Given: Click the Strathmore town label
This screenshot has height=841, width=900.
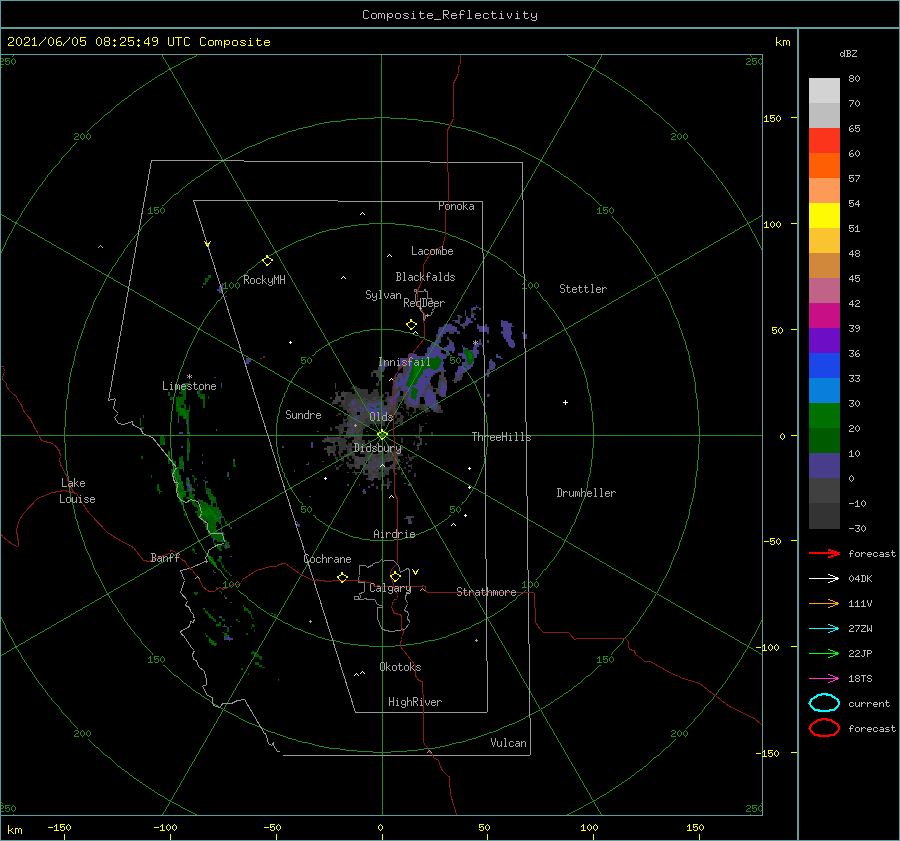Looking at the screenshot, I should coord(486,592).
